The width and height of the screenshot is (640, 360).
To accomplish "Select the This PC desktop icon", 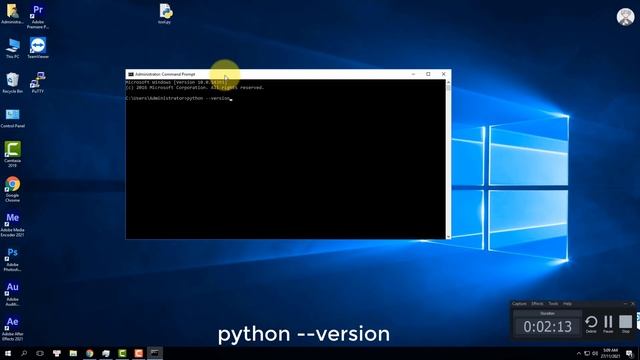I will (12, 49).
